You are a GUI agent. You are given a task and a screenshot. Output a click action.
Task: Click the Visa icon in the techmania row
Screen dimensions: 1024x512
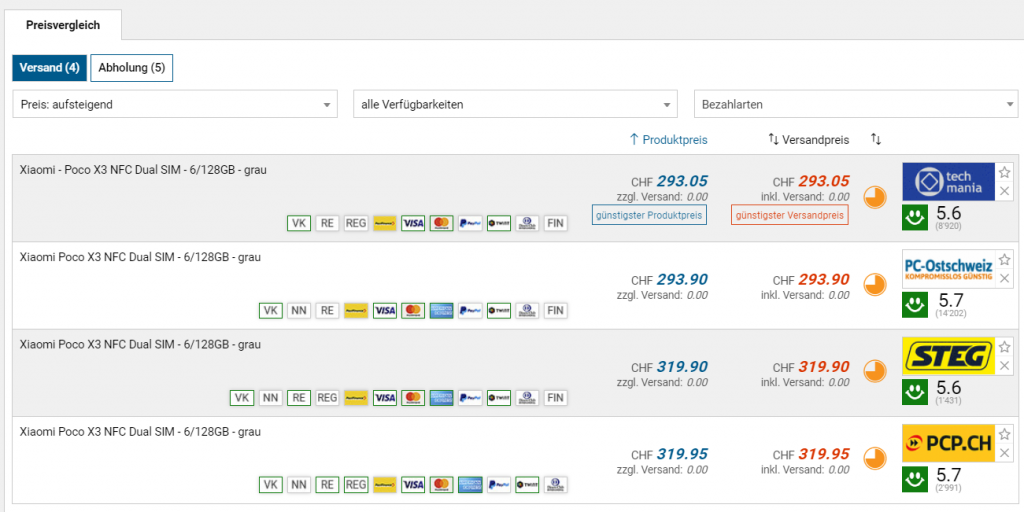413,223
